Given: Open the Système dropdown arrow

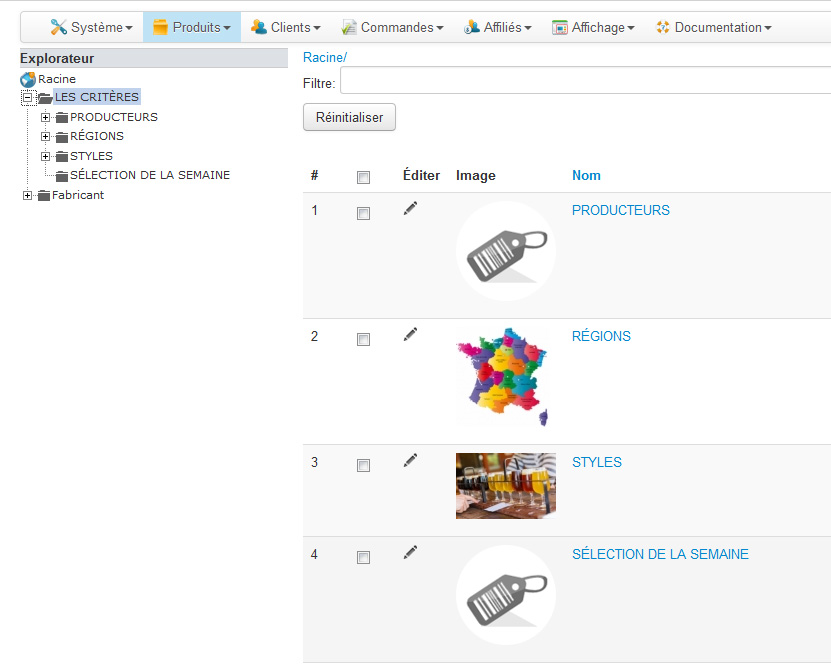Looking at the screenshot, I should pos(129,28).
